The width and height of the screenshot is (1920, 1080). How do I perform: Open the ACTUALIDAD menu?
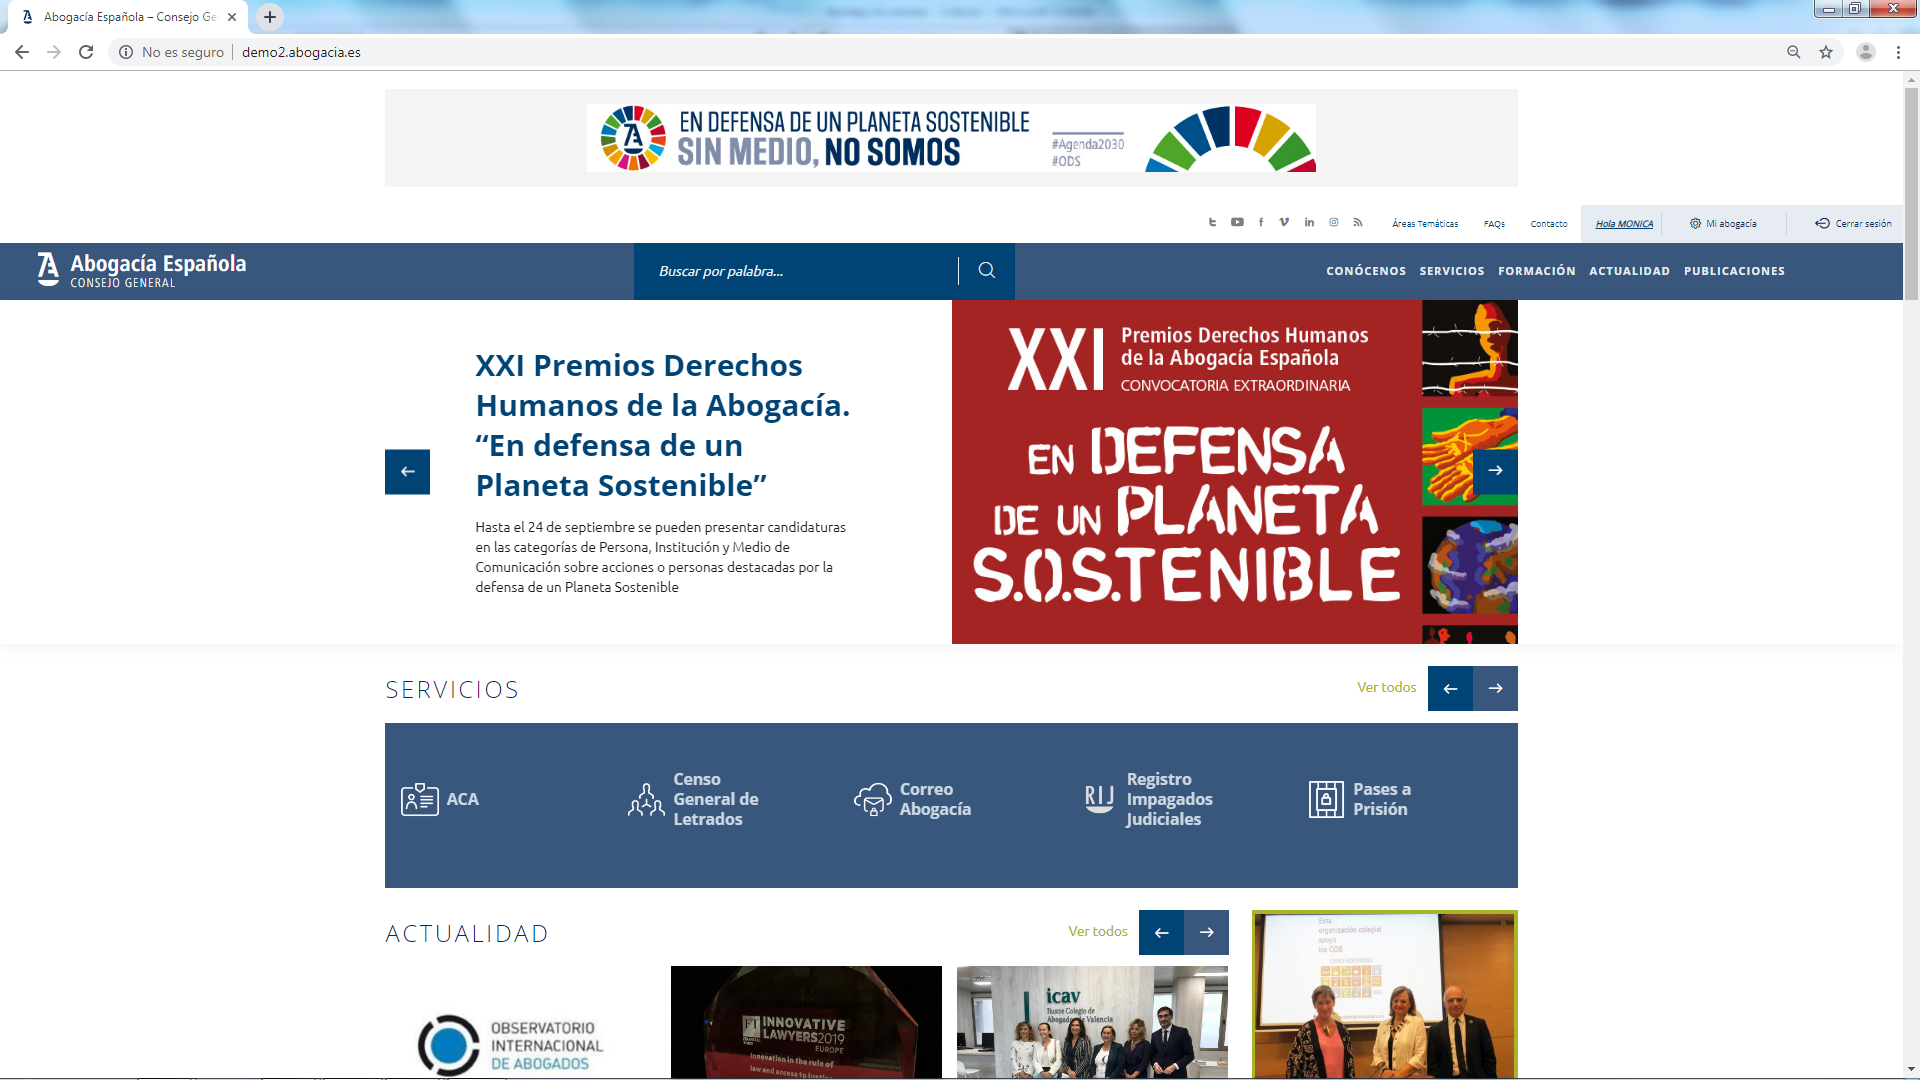pos(1630,271)
